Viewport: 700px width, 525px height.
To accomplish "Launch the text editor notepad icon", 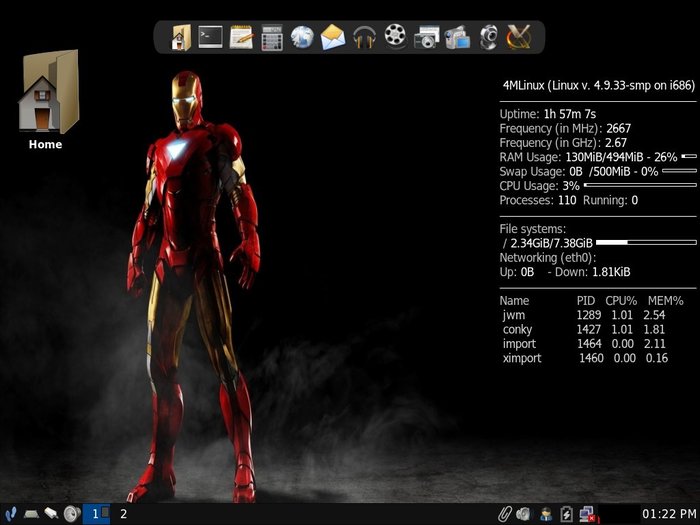I will (x=241, y=38).
